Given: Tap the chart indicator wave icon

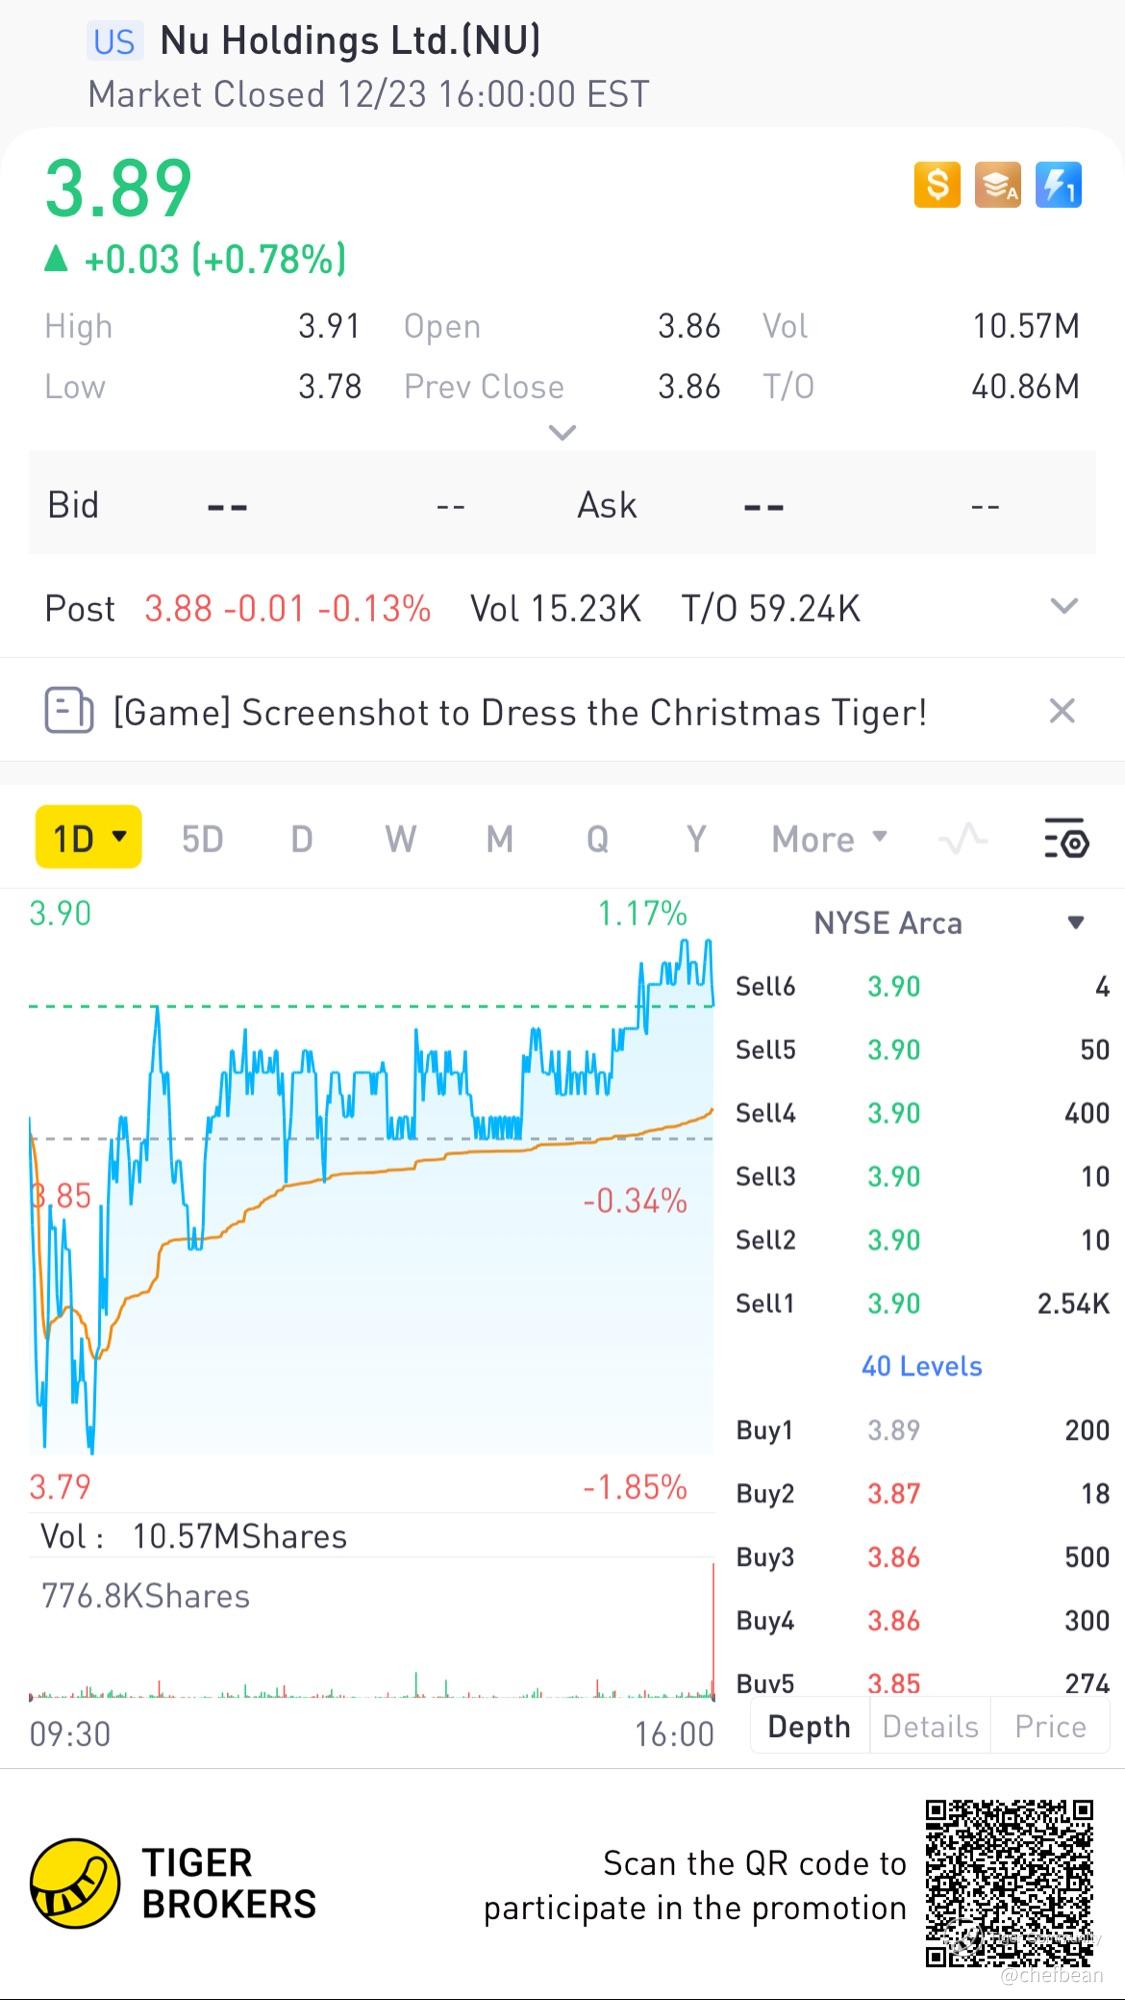Looking at the screenshot, I should 962,839.
